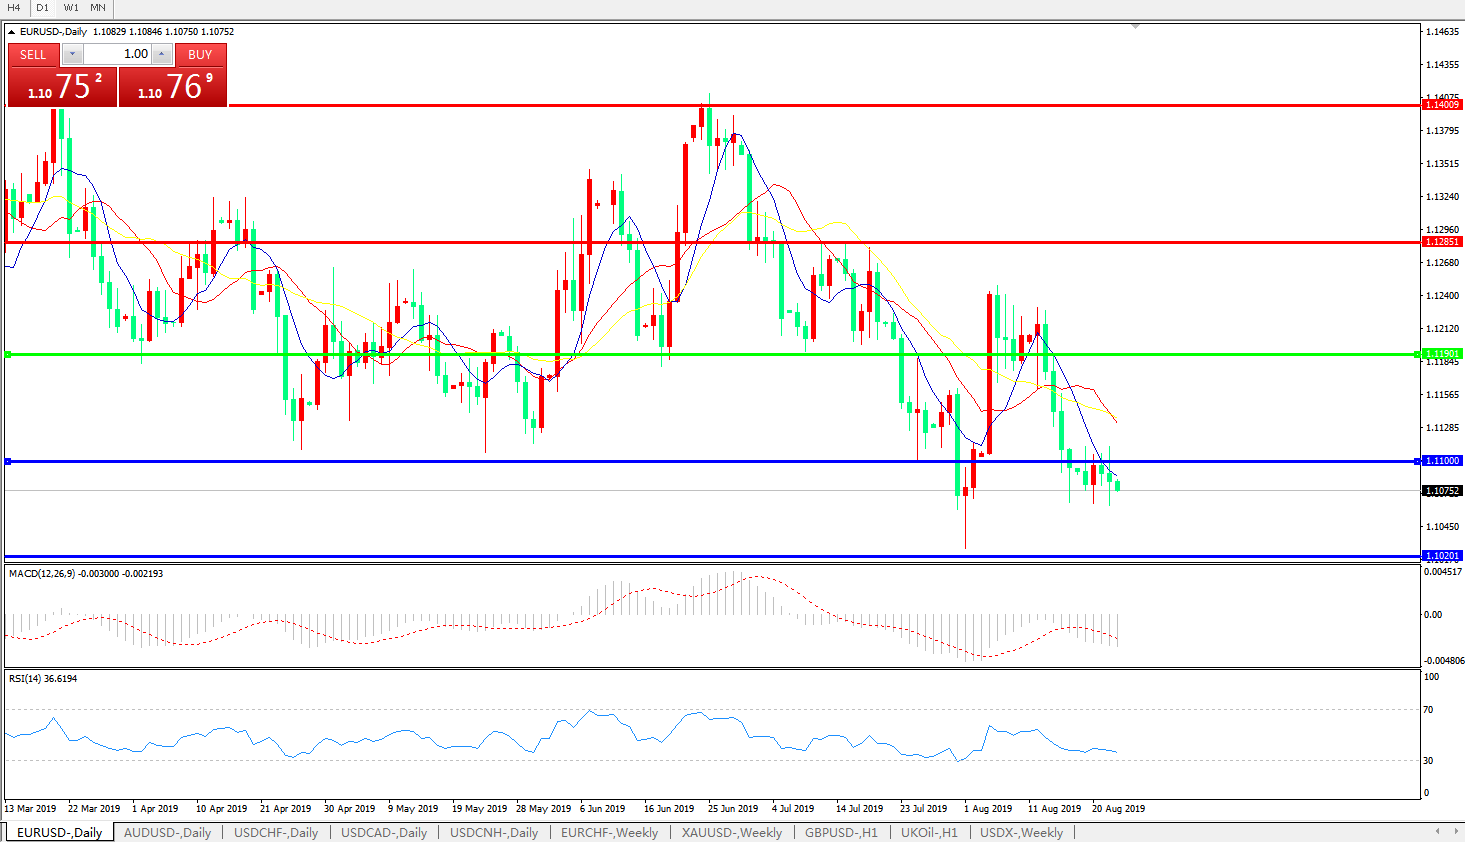Screen dimensions: 1465x843
Task: Click the trade volume input field
Action: pos(118,54)
